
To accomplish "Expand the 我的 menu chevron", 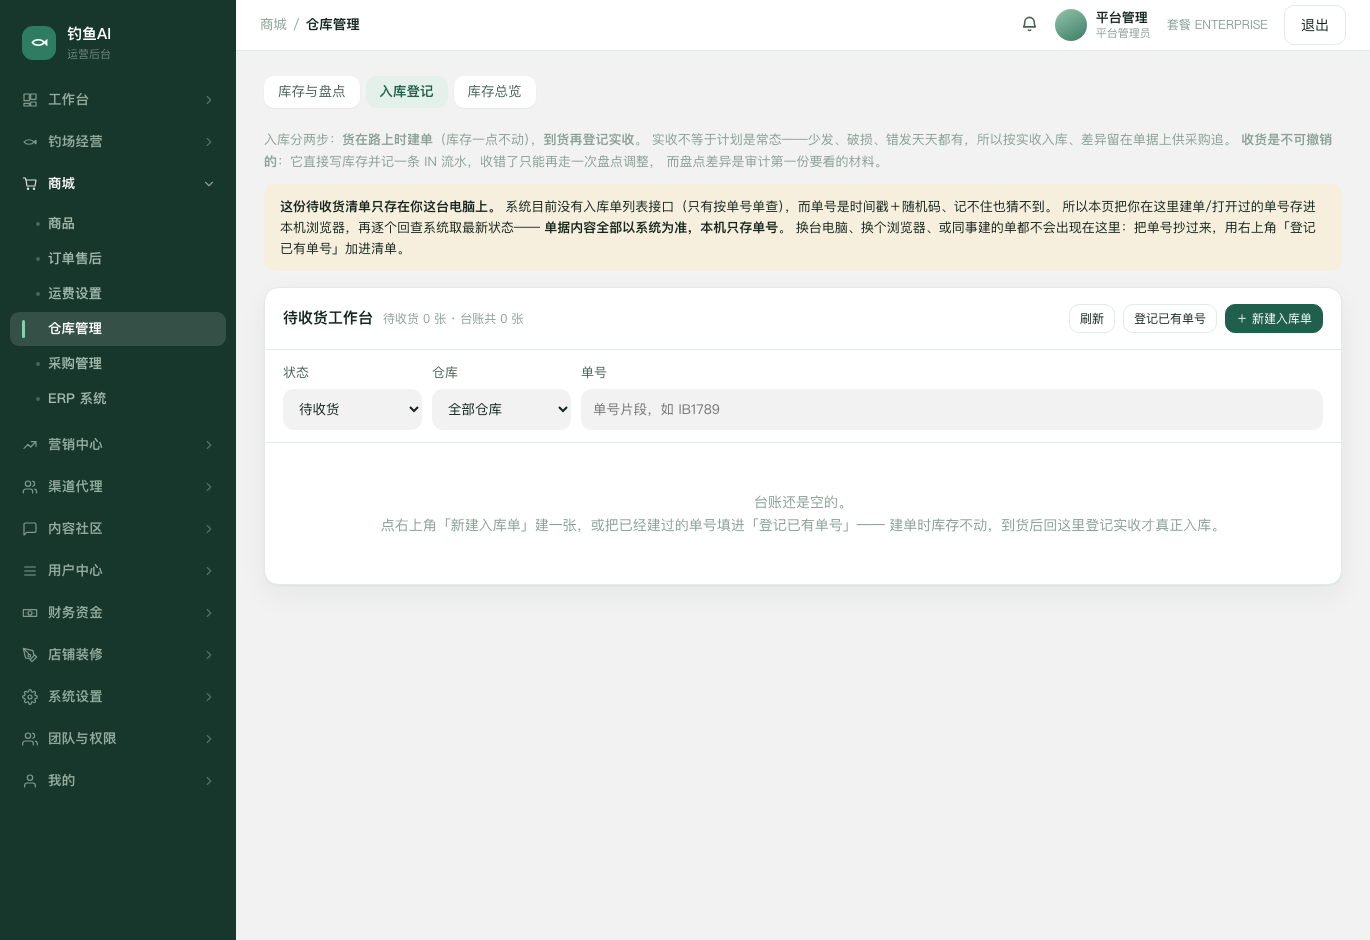I will (209, 781).
